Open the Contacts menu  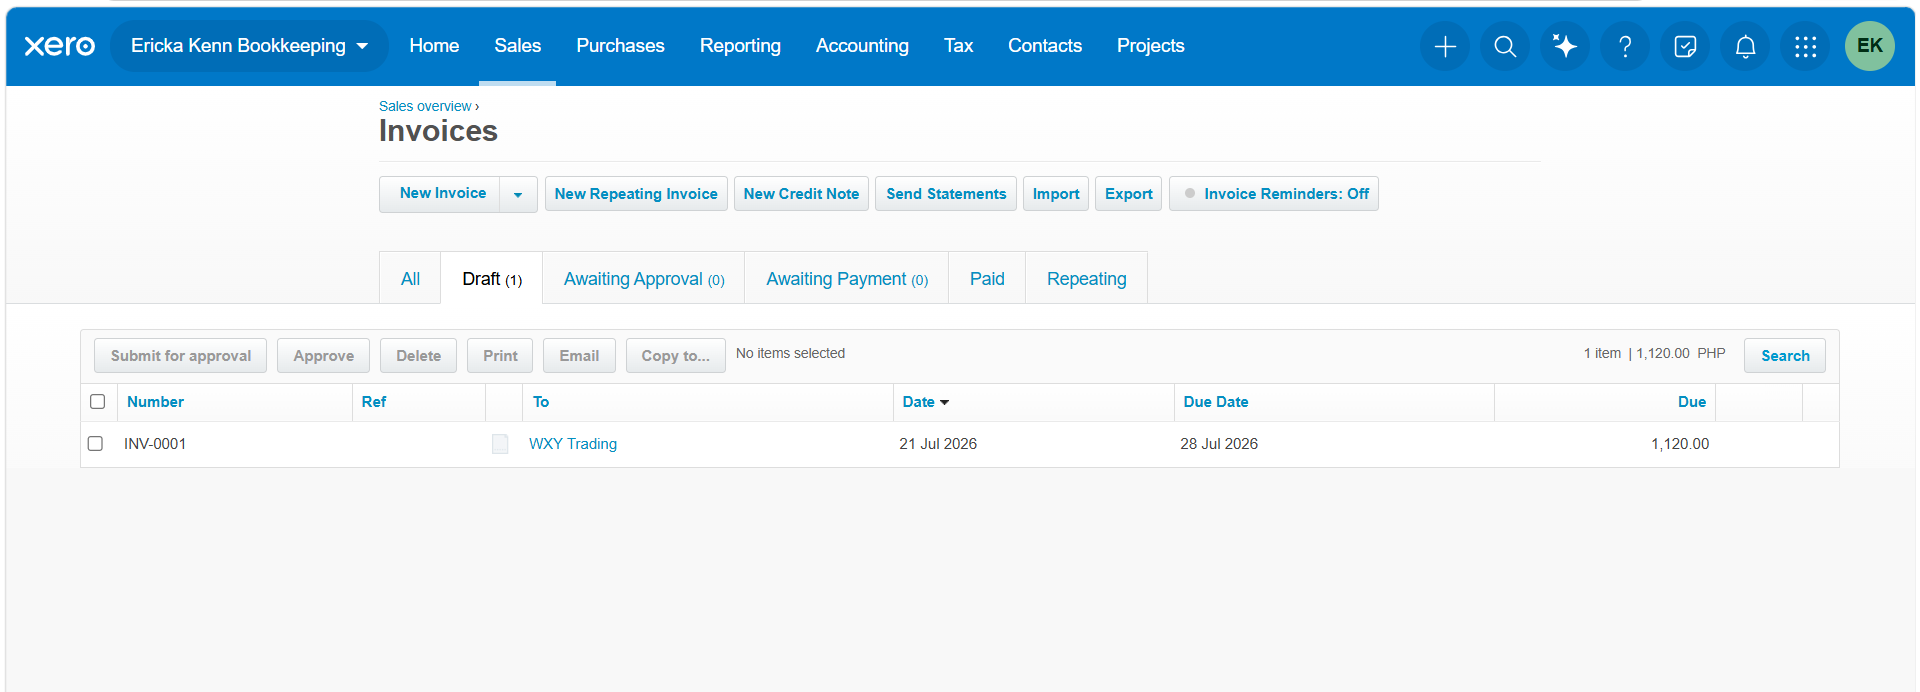tap(1045, 46)
